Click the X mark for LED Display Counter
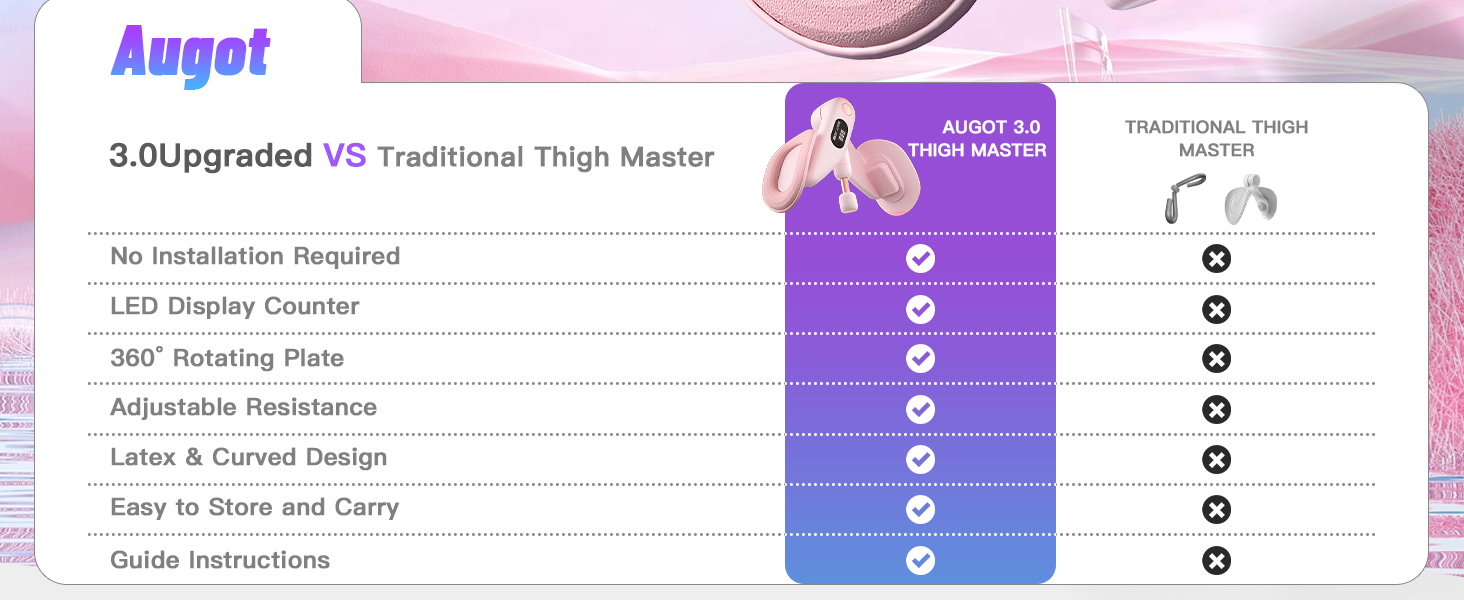The width and height of the screenshot is (1464, 600). (x=1216, y=309)
